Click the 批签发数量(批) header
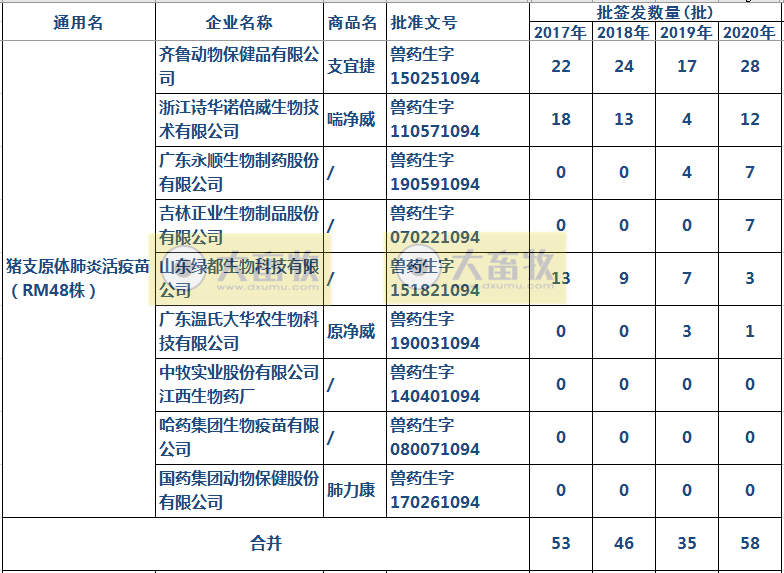Viewport: 784px width, 573px height. coord(656,12)
